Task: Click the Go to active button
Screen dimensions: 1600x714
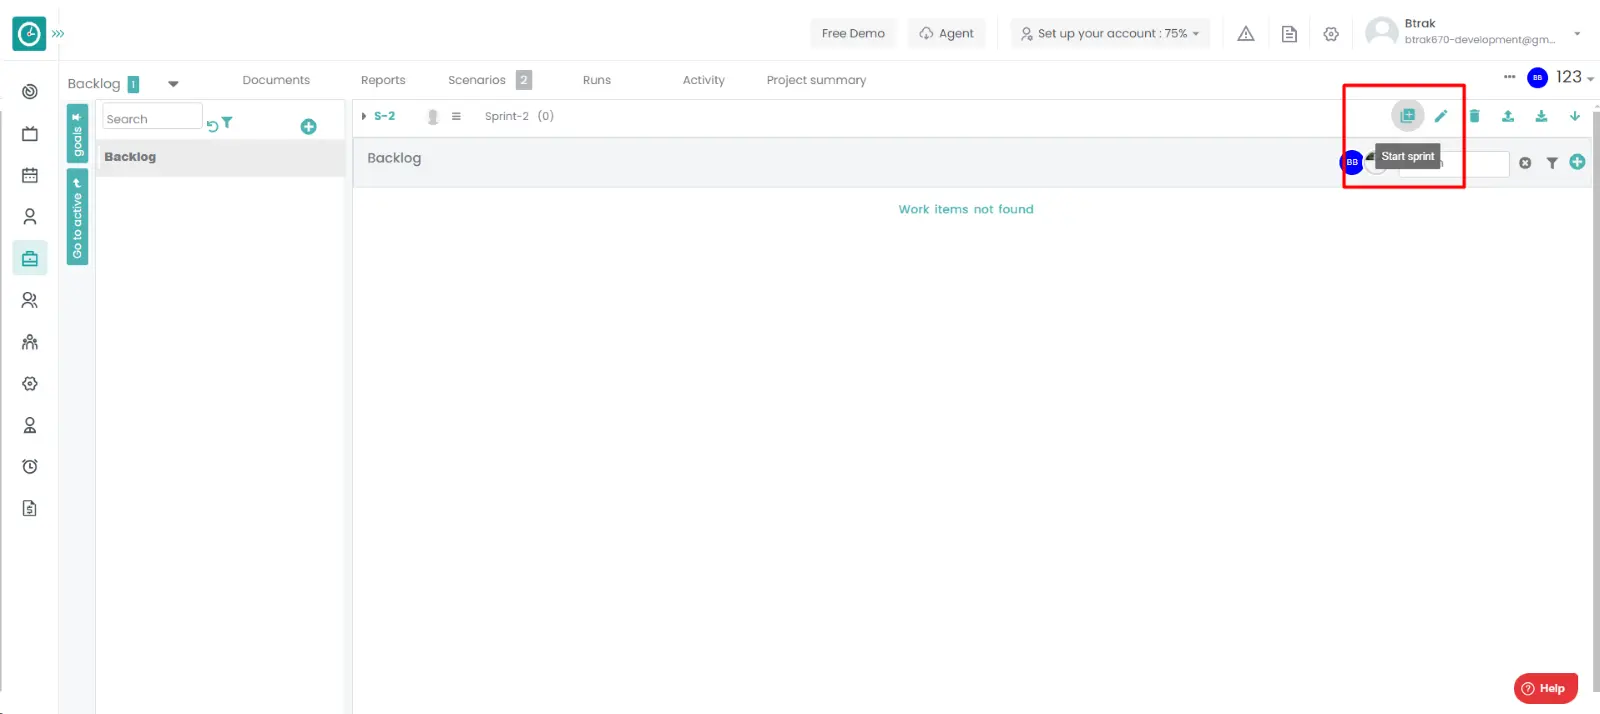Action: [x=77, y=218]
